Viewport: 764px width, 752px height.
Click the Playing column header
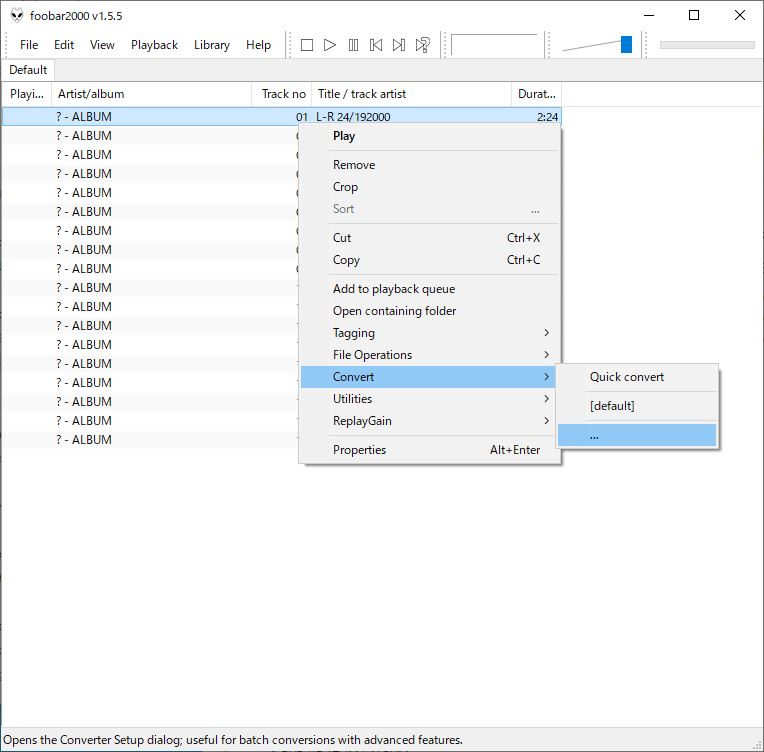(27, 94)
